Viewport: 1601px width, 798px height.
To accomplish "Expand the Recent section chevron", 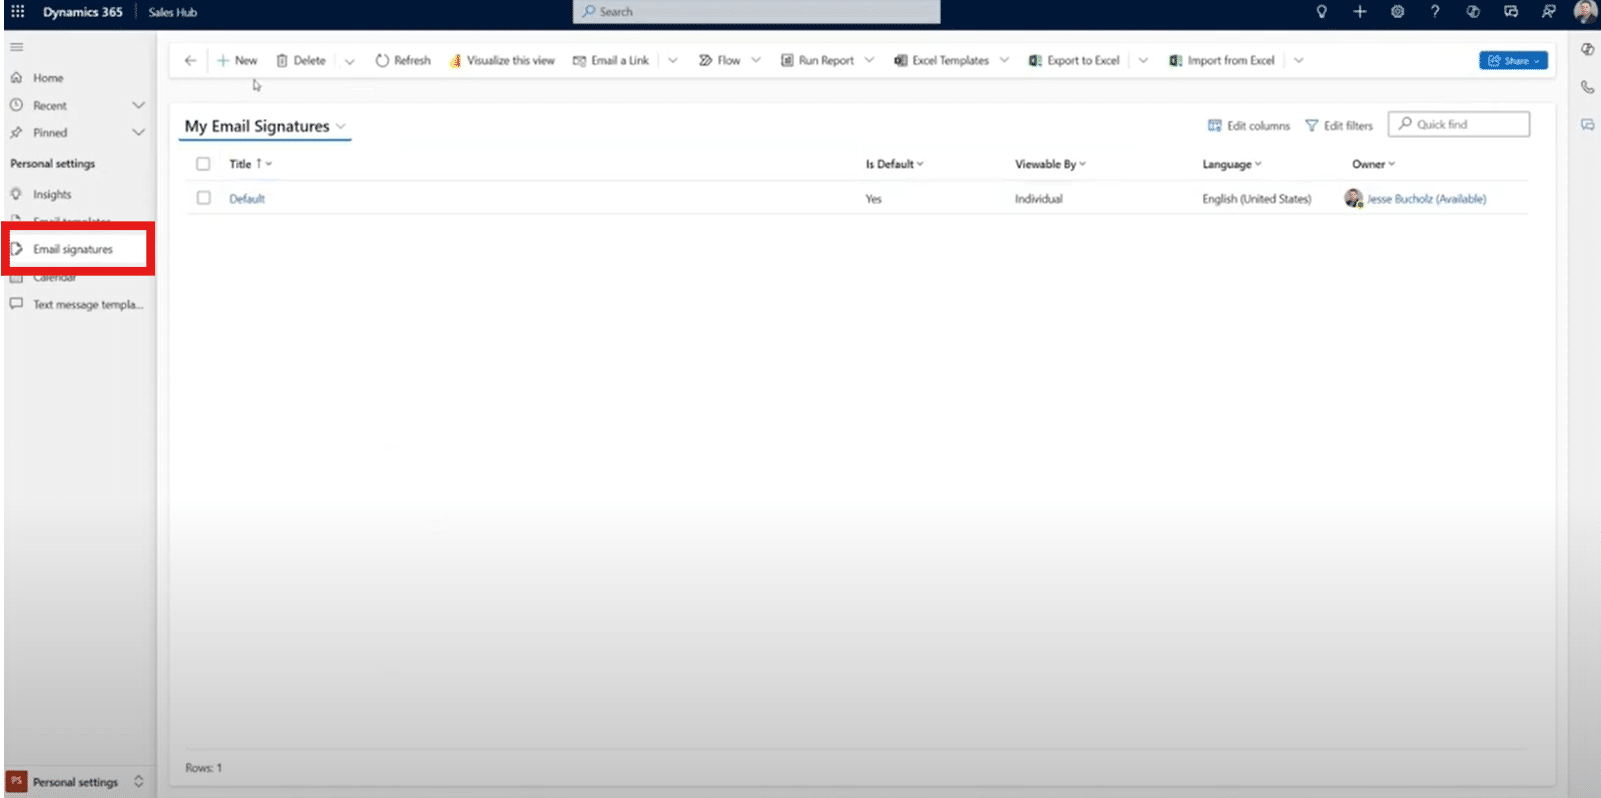I will pyautogui.click(x=138, y=106).
